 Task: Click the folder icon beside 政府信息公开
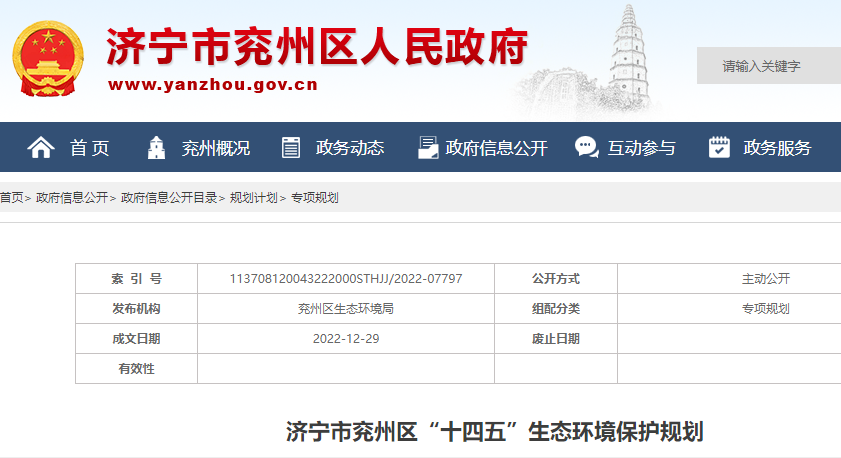427,148
